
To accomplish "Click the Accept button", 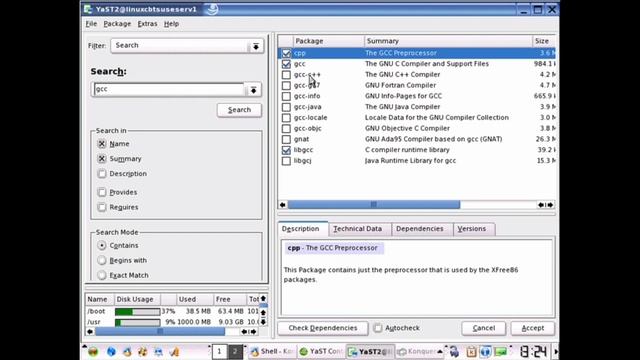I will pyautogui.click(x=533, y=328).
